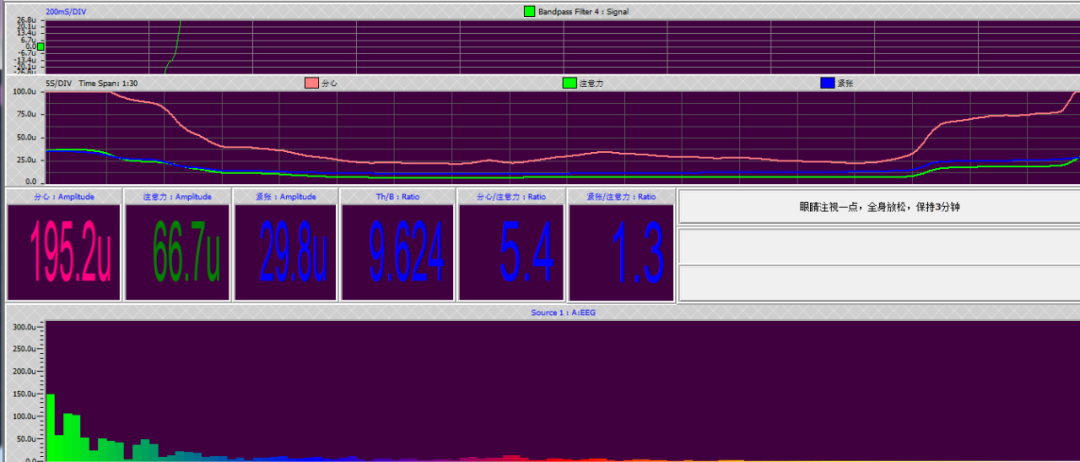Click the tallest green spectrum bar
1080x462 pixels.
[50, 427]
